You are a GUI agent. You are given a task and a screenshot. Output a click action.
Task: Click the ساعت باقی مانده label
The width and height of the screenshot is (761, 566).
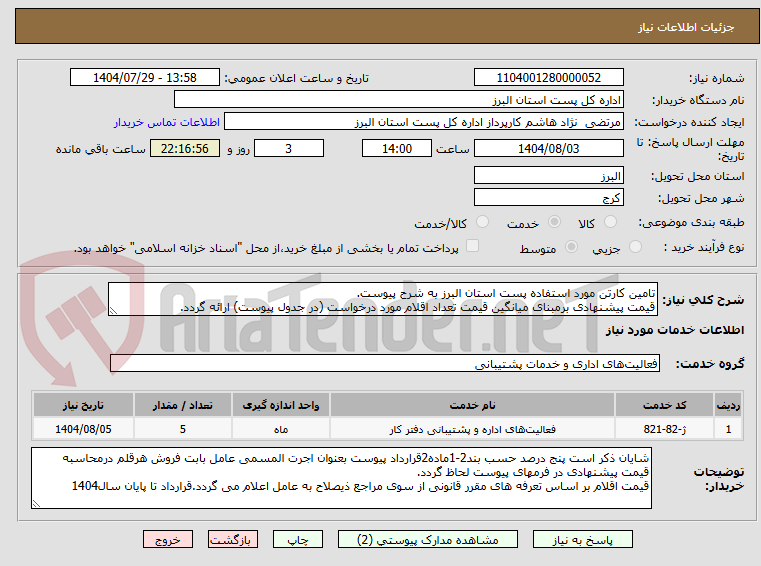100,149
